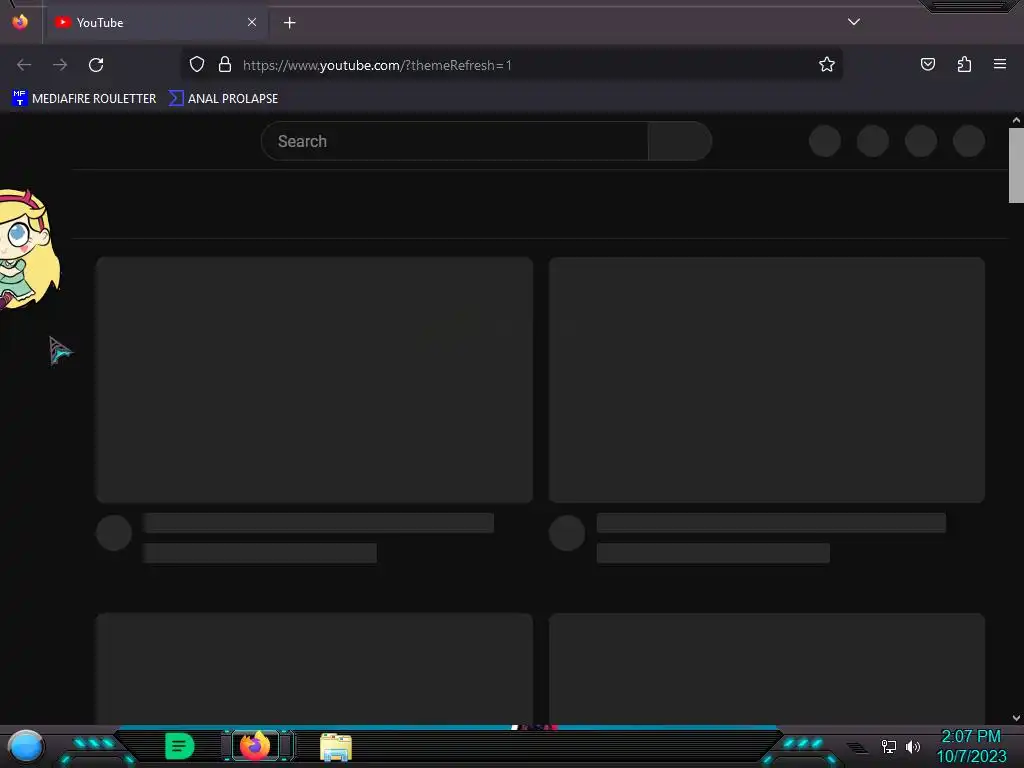Open the second bookmarks toolbar bookmark

point(223,99)
